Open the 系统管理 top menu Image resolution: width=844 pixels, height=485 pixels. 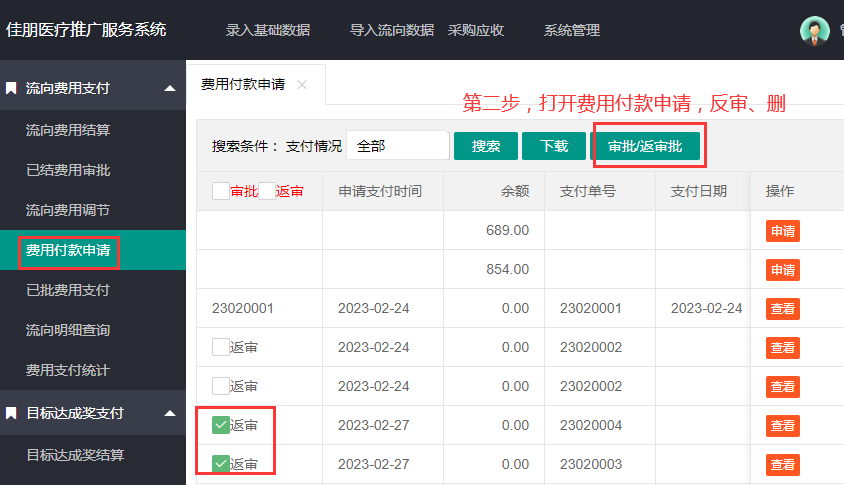(x=572, y=30)
